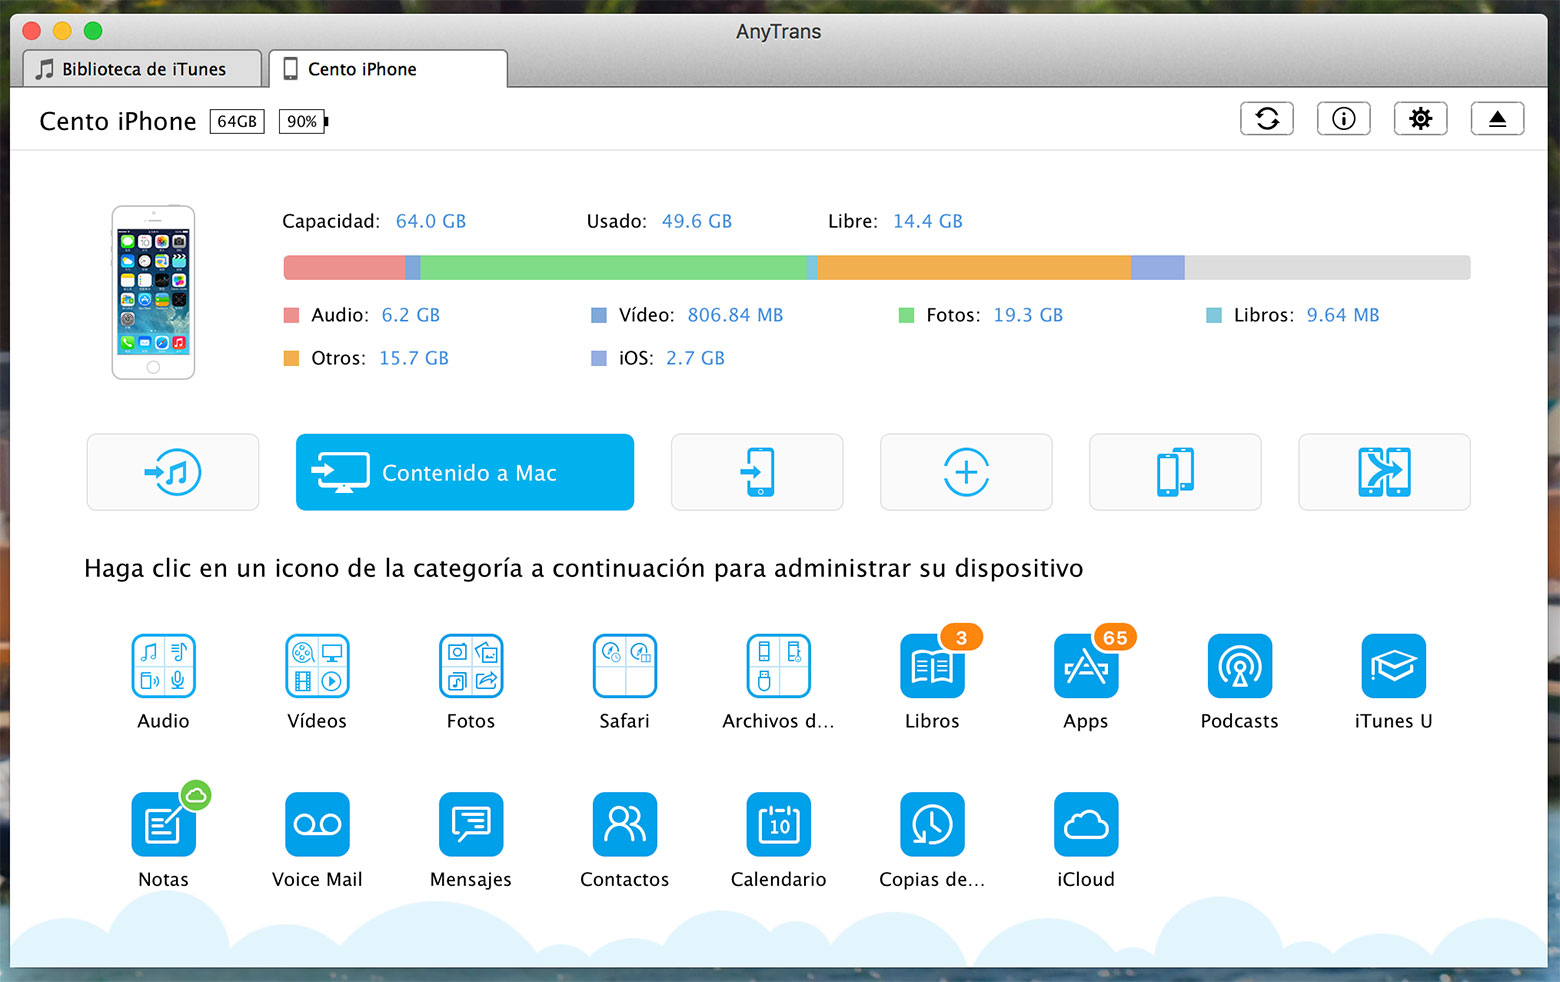This screenshot has width=1560, height=982.
Task: Open the iTunes U category
Action: tap(1394, 666)
